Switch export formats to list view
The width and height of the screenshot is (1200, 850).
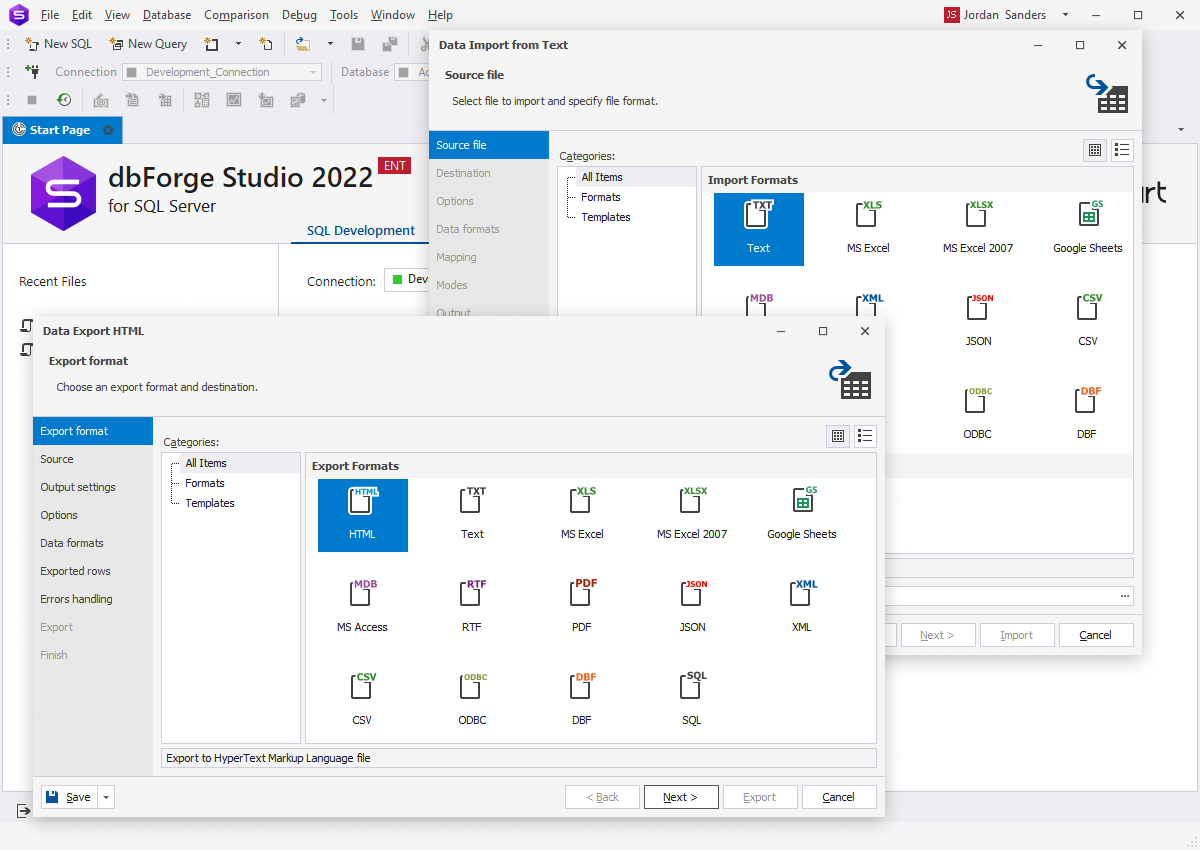(x=865, y=435)
